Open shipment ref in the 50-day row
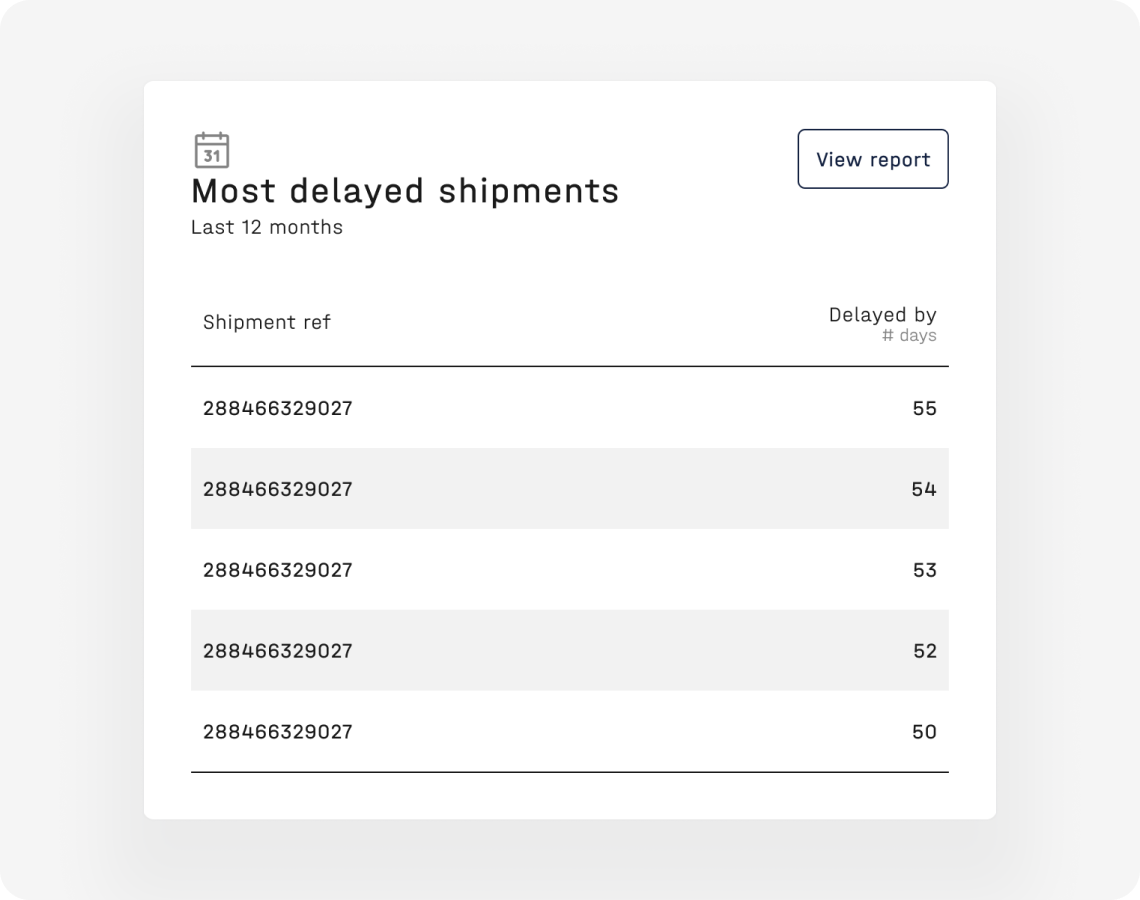This screenshot has height=900, width=1140. point(278,731)
